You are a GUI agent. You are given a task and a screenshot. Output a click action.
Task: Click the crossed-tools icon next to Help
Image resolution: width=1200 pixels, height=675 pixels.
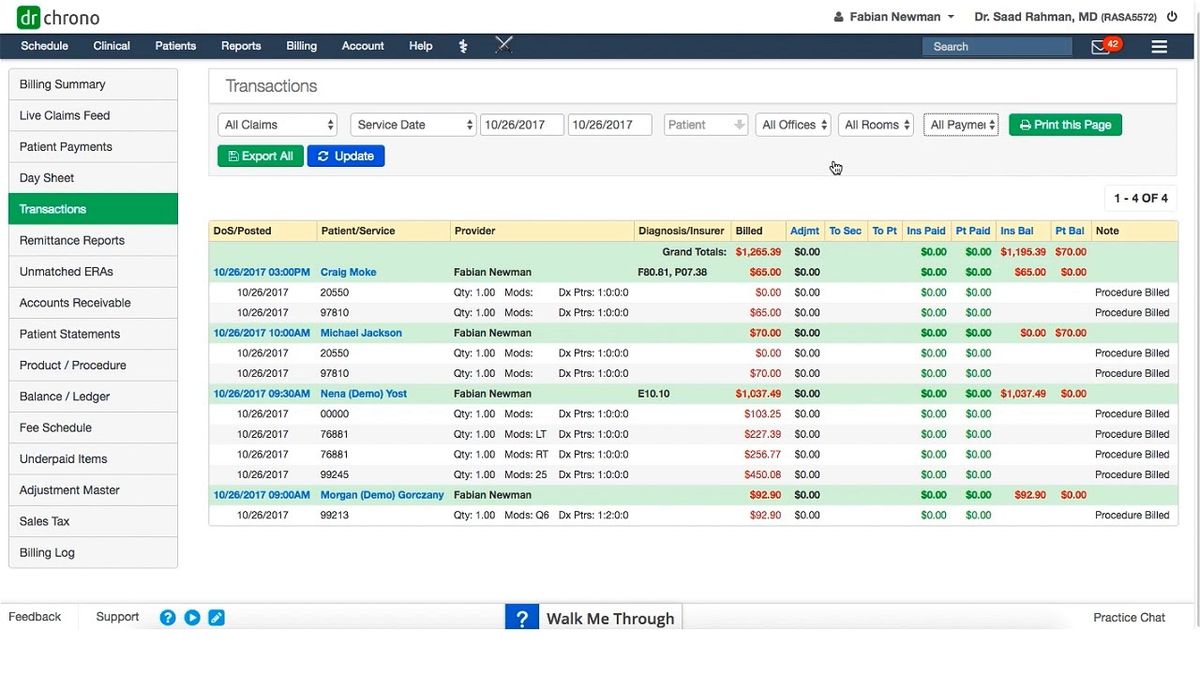(503, 45)
